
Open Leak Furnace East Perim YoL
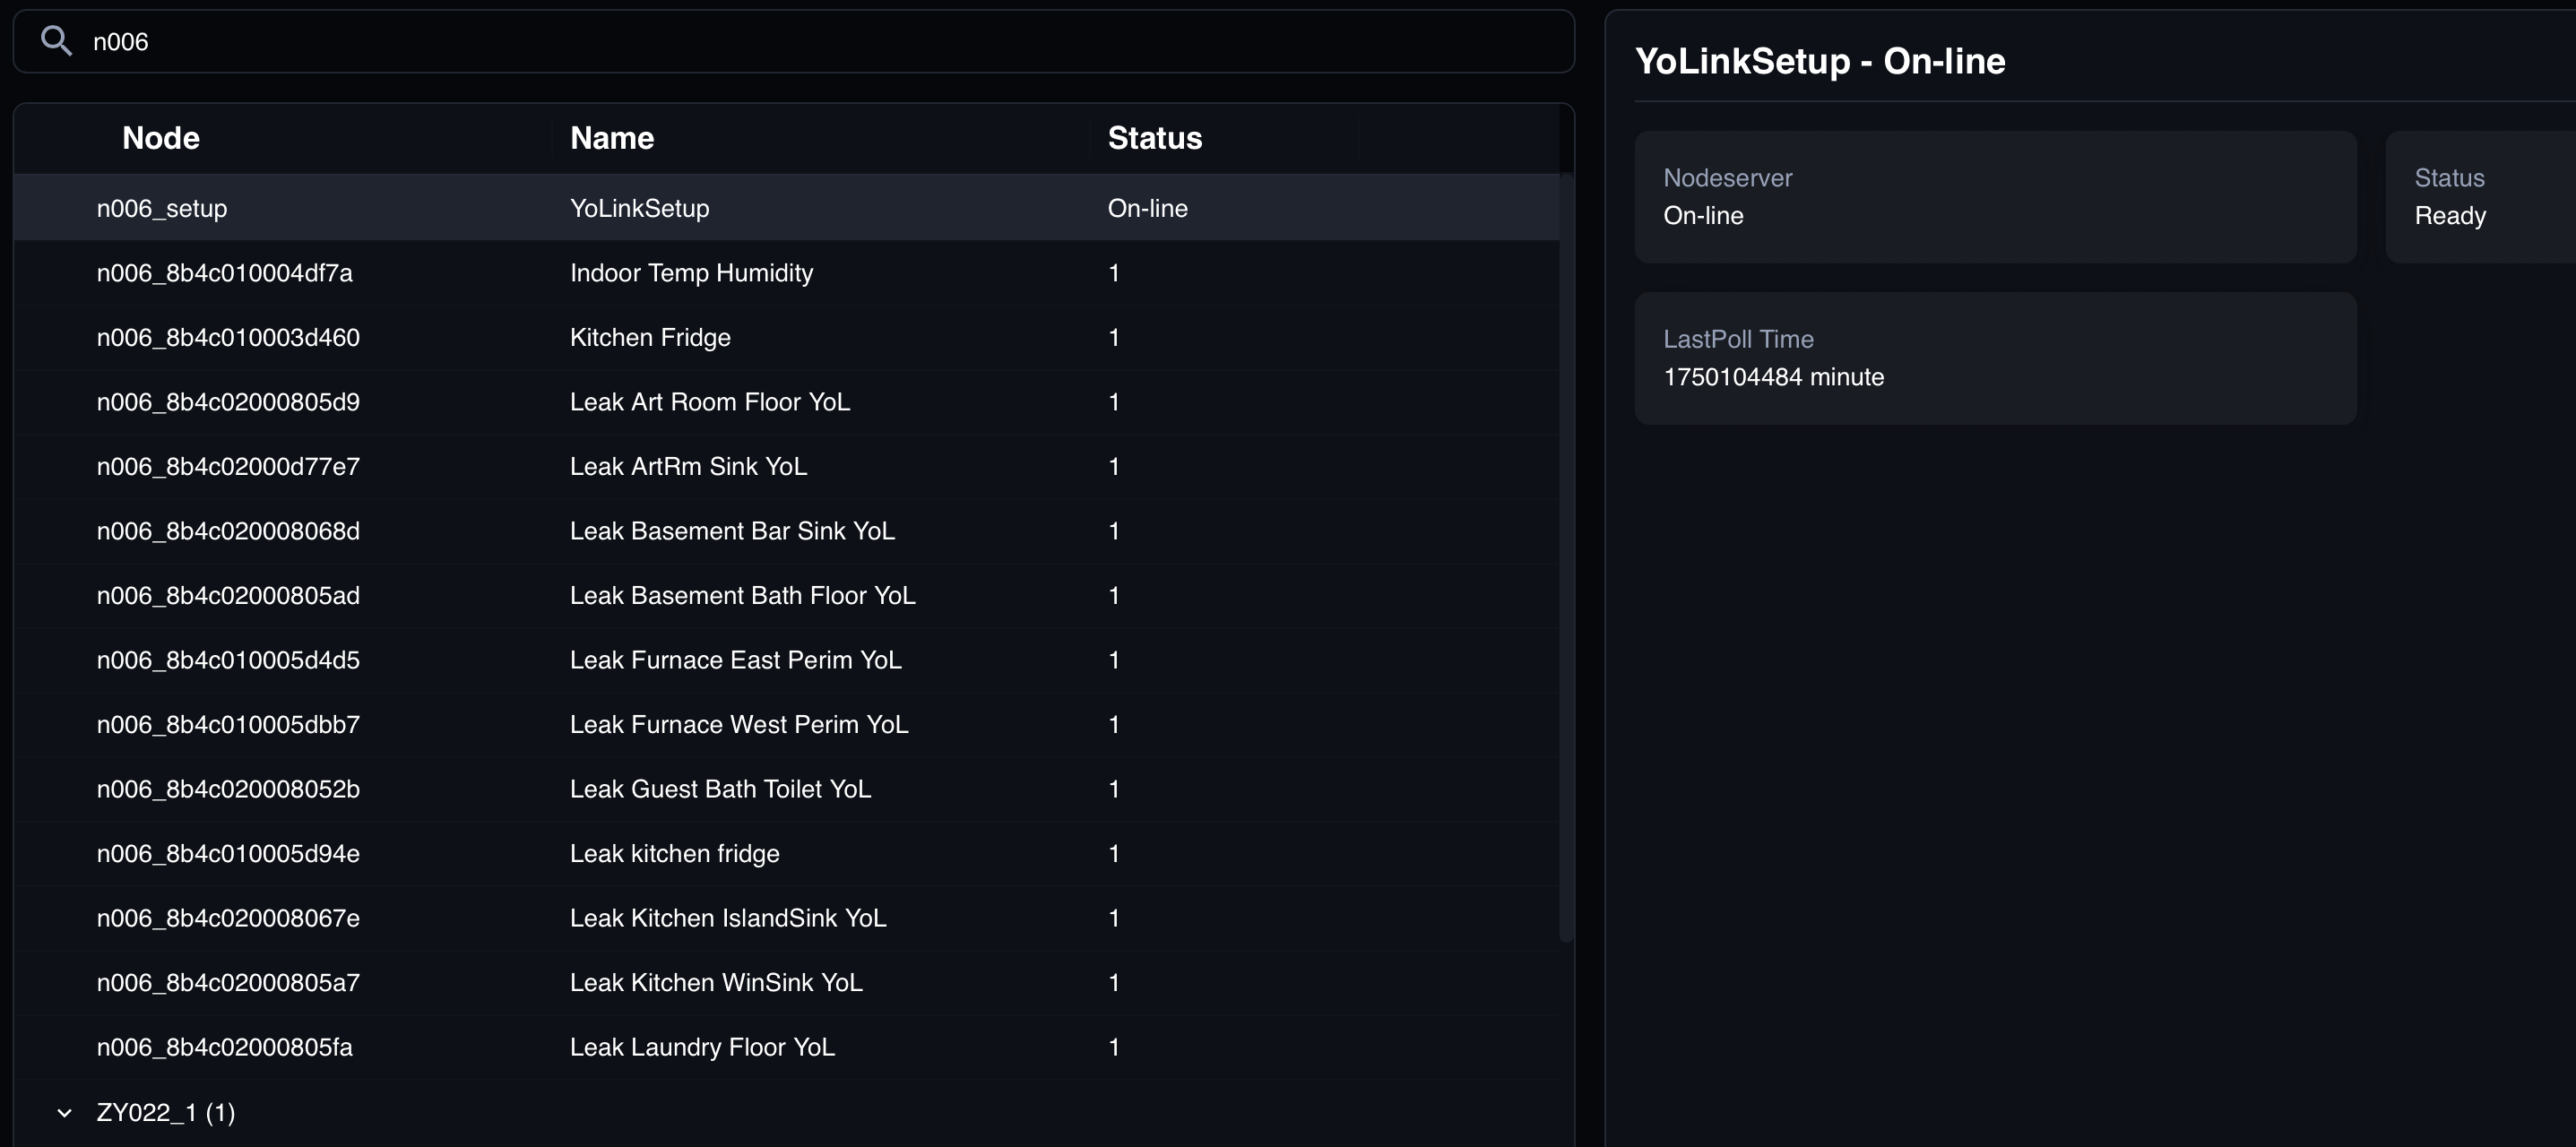[x=735, y=660]
